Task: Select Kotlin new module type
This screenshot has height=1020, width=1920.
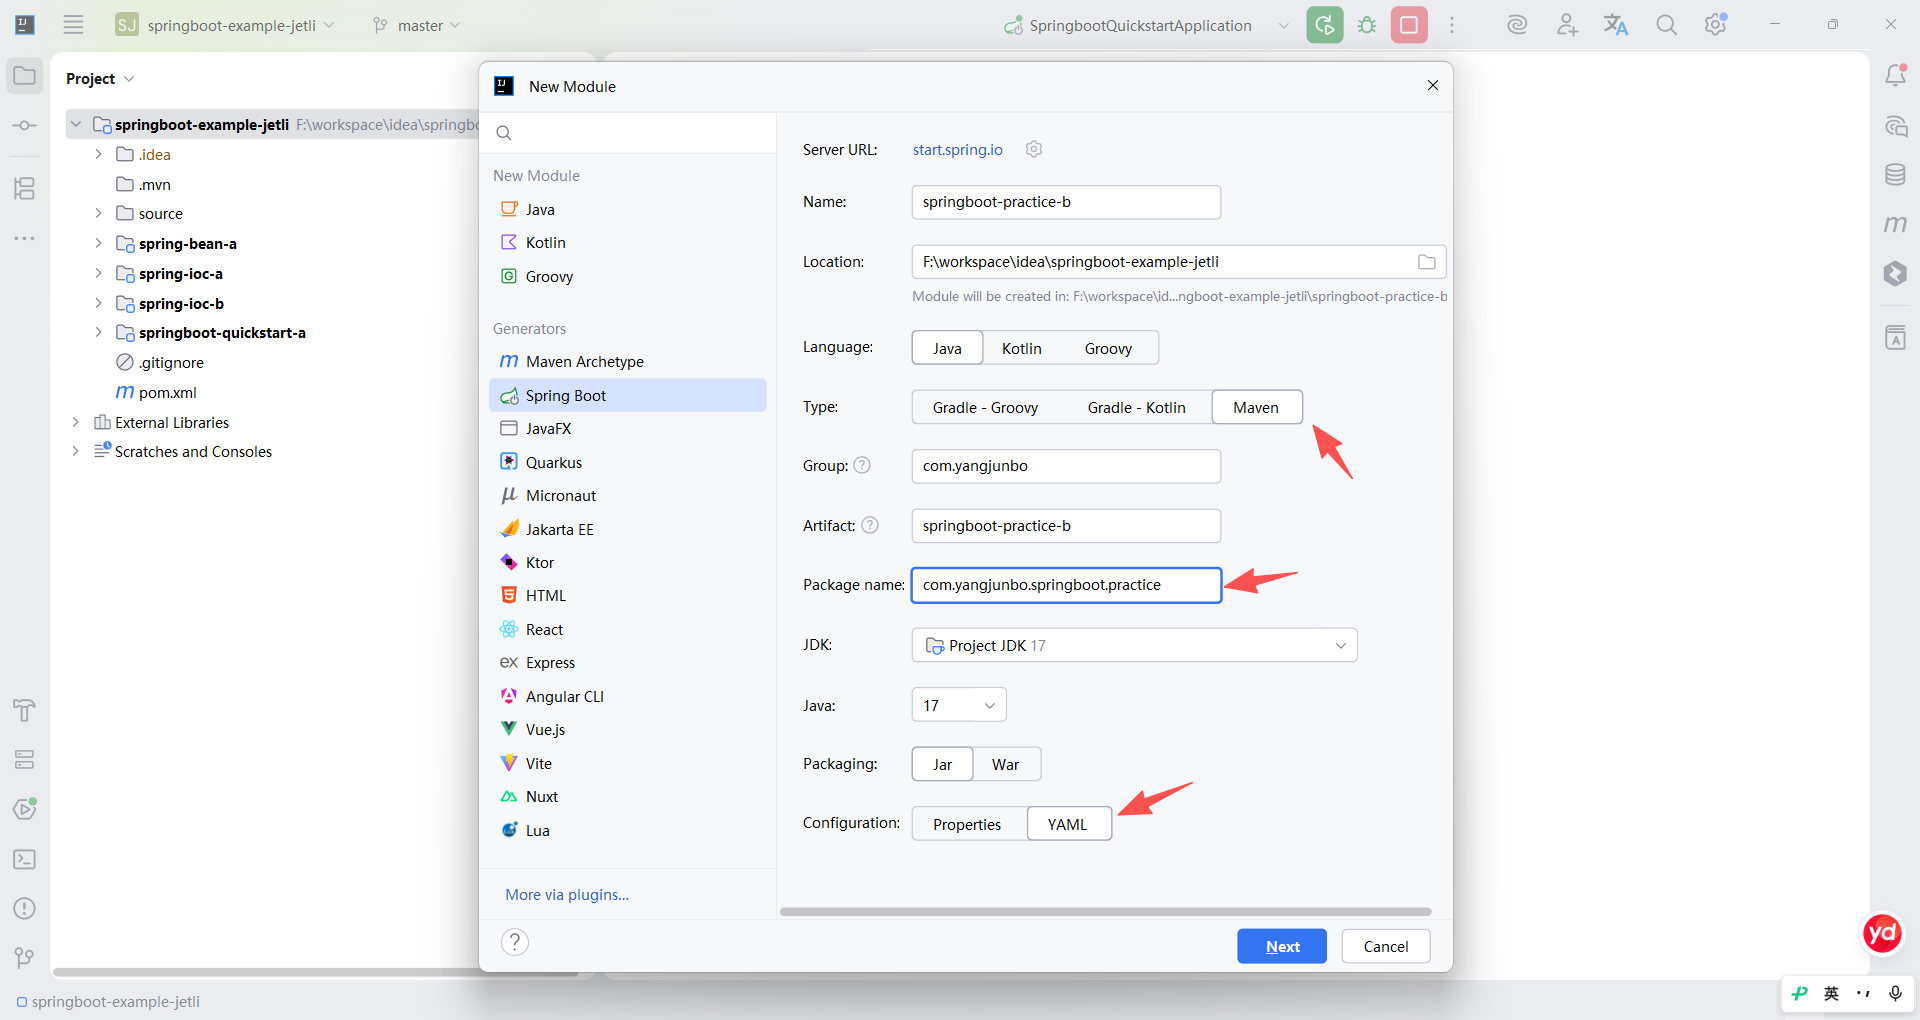Action: pos(628,242)
